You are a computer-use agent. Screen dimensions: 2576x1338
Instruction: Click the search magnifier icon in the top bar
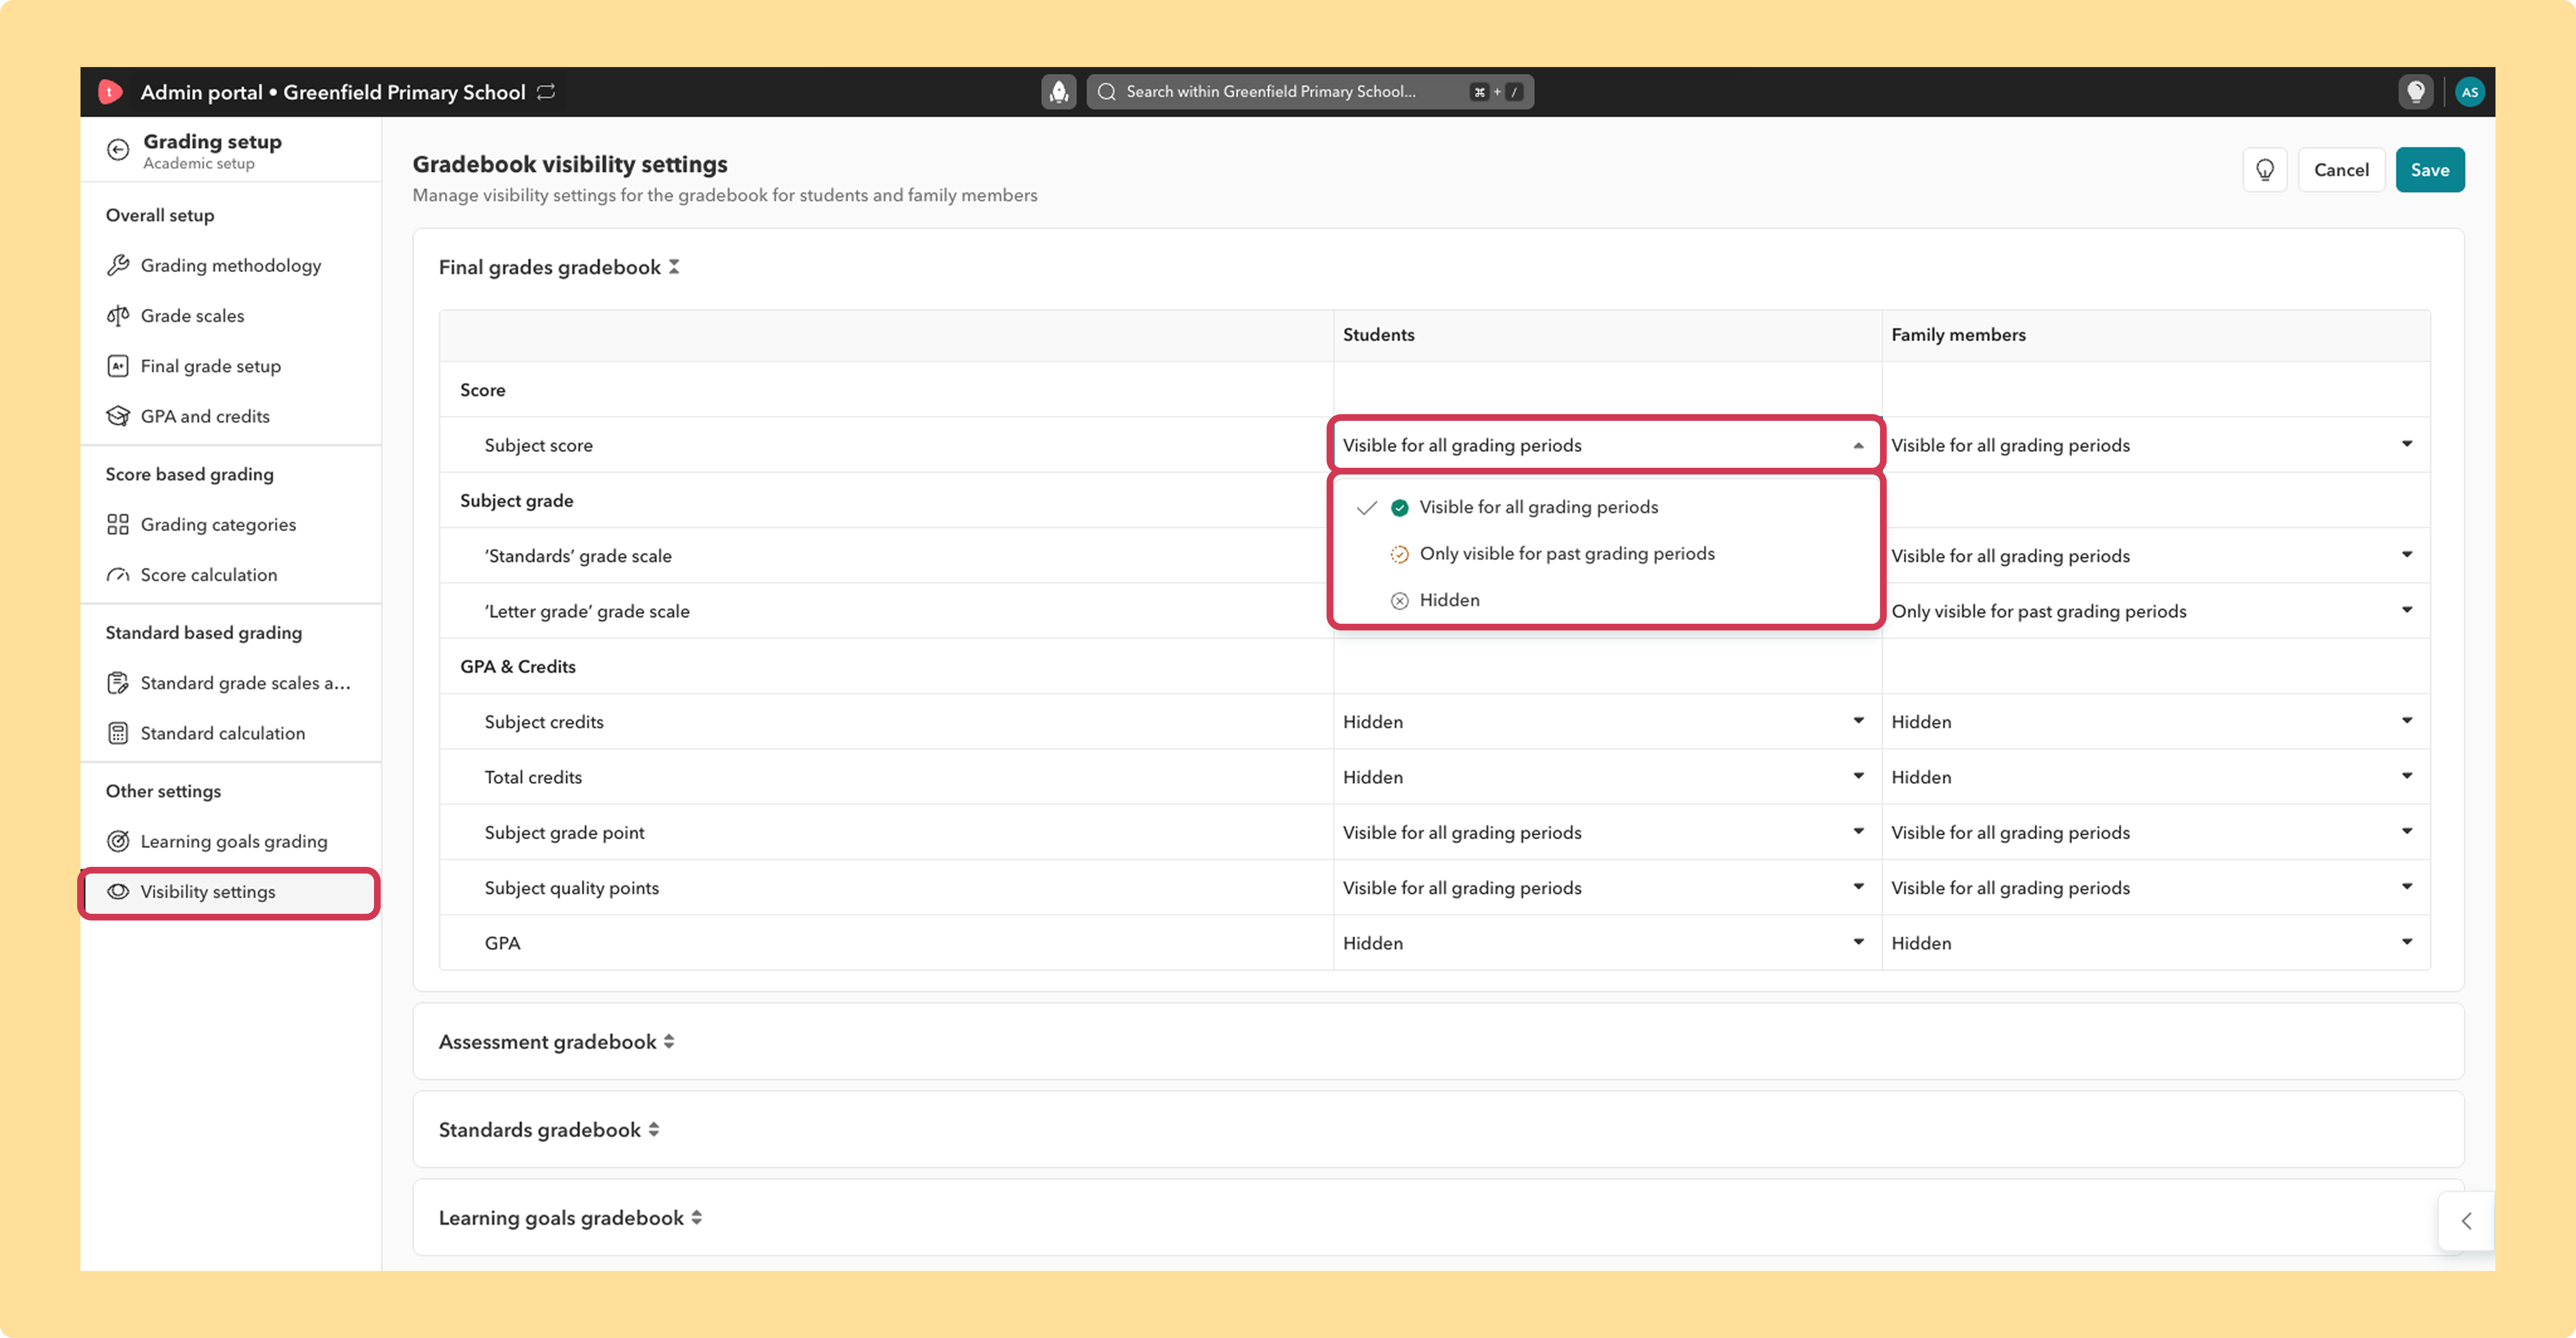pyautogui.click(x=1106, y=92)
